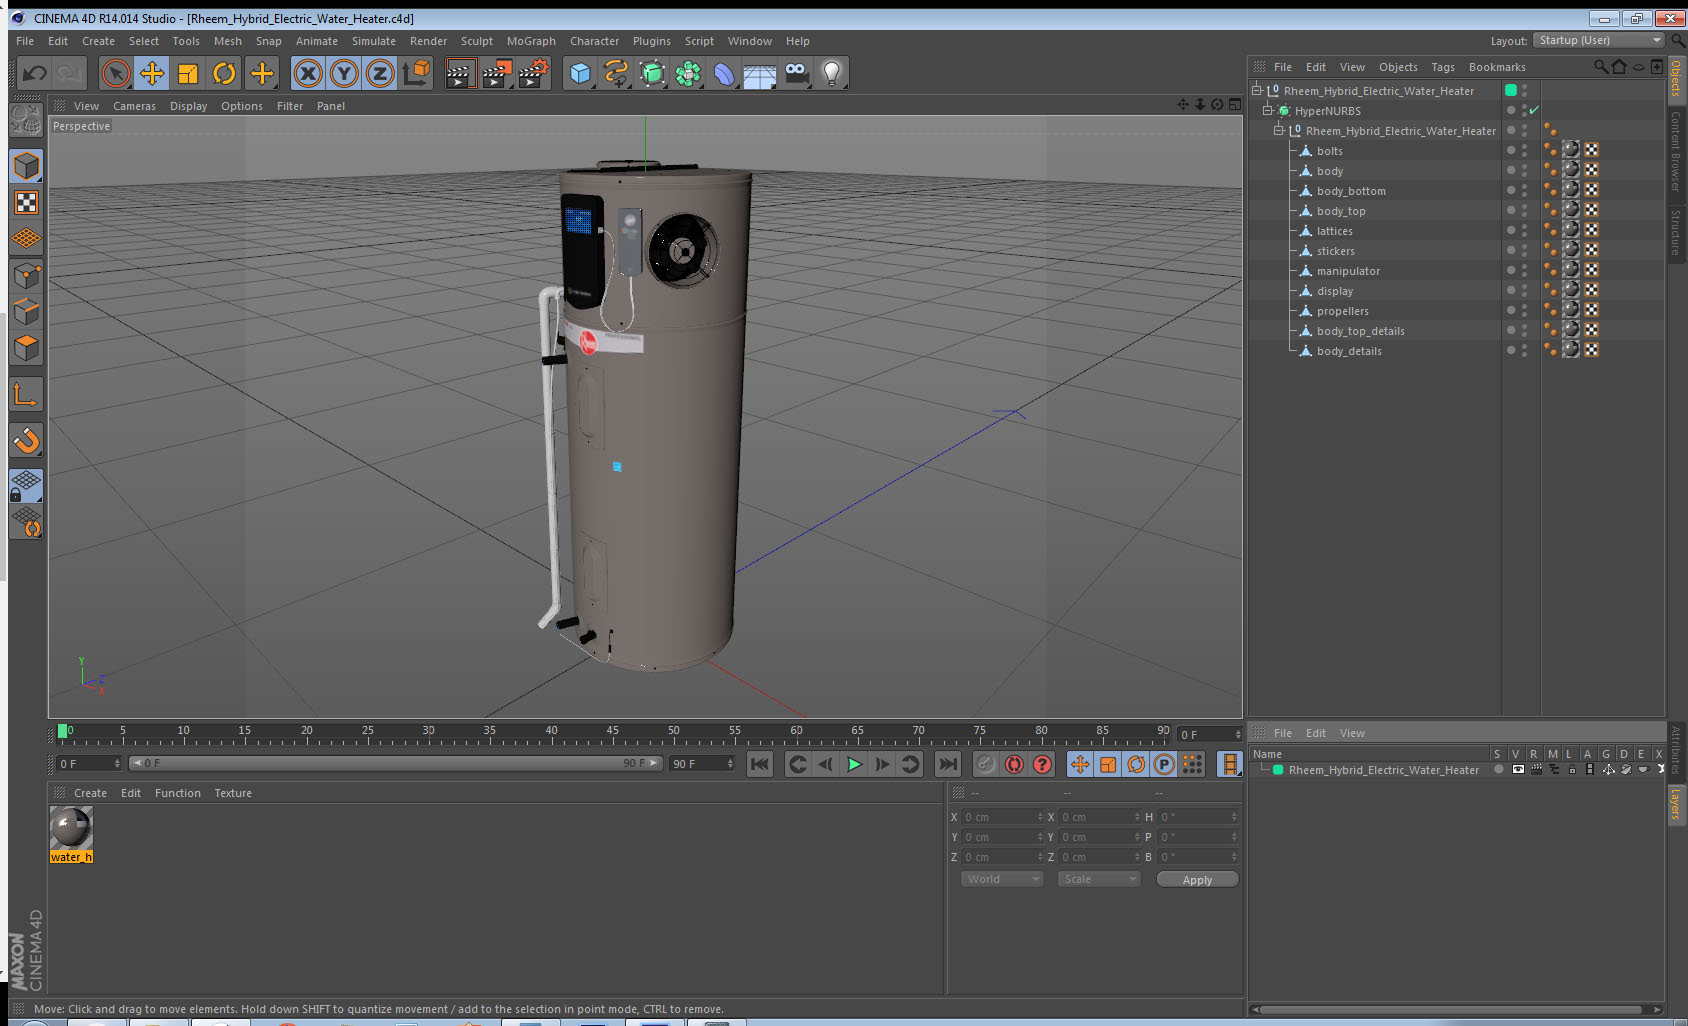This screenshot has width=1688, height=1026.
Task: Toggle the Y axis lock
Action: pyautogui.click(x=344, y=73)
